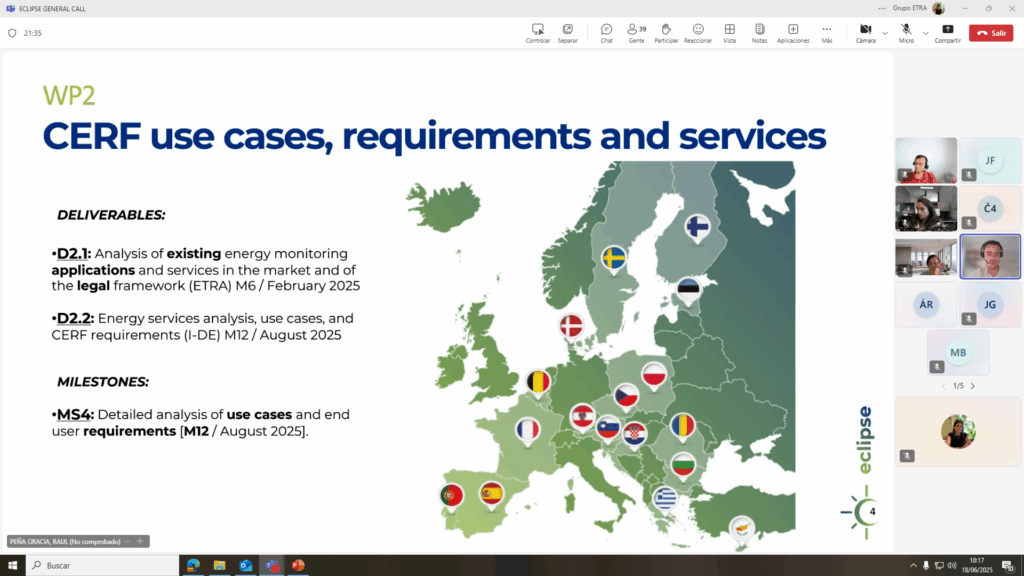Unmute the Micro microphone

906,33
